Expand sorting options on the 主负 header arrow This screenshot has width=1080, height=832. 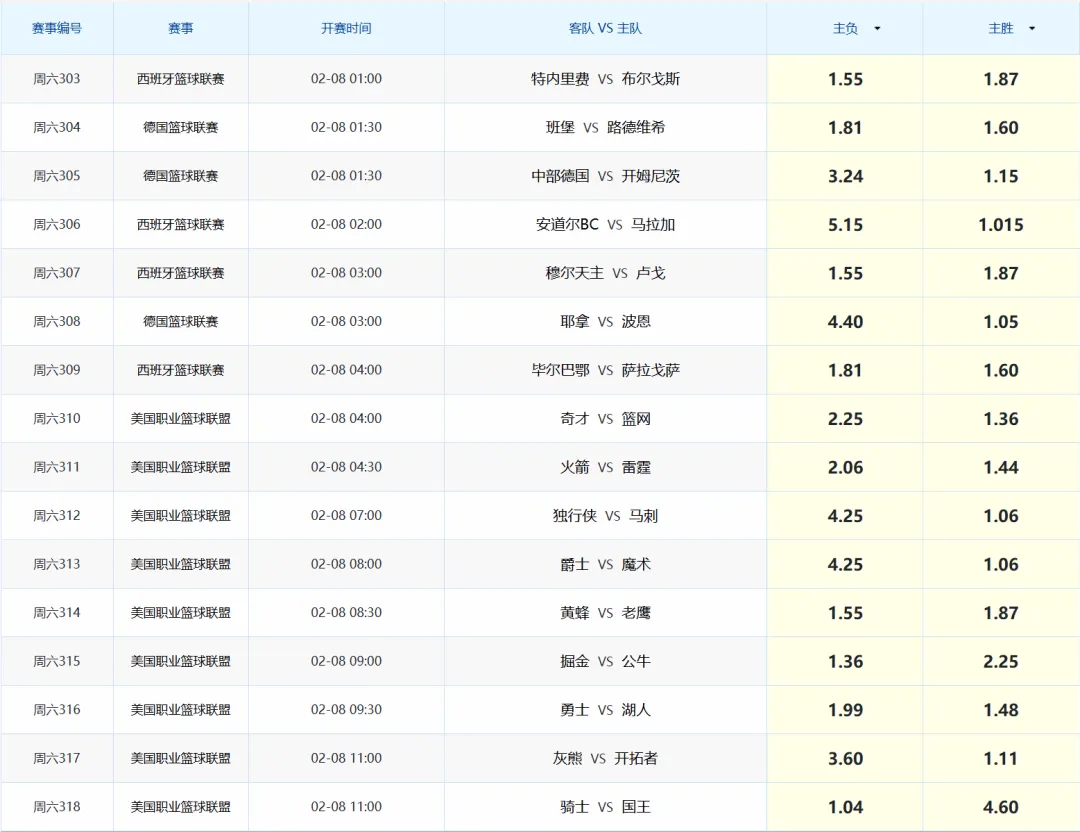coord(878,28)
